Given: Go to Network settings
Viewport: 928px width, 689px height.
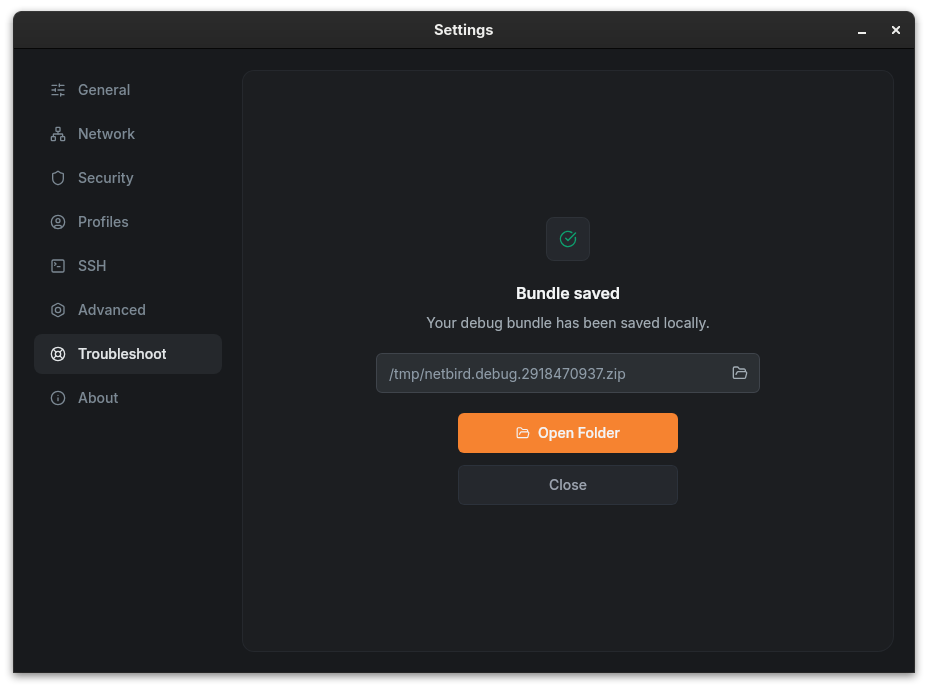Looking at the screenshot, I should [128, 134].
